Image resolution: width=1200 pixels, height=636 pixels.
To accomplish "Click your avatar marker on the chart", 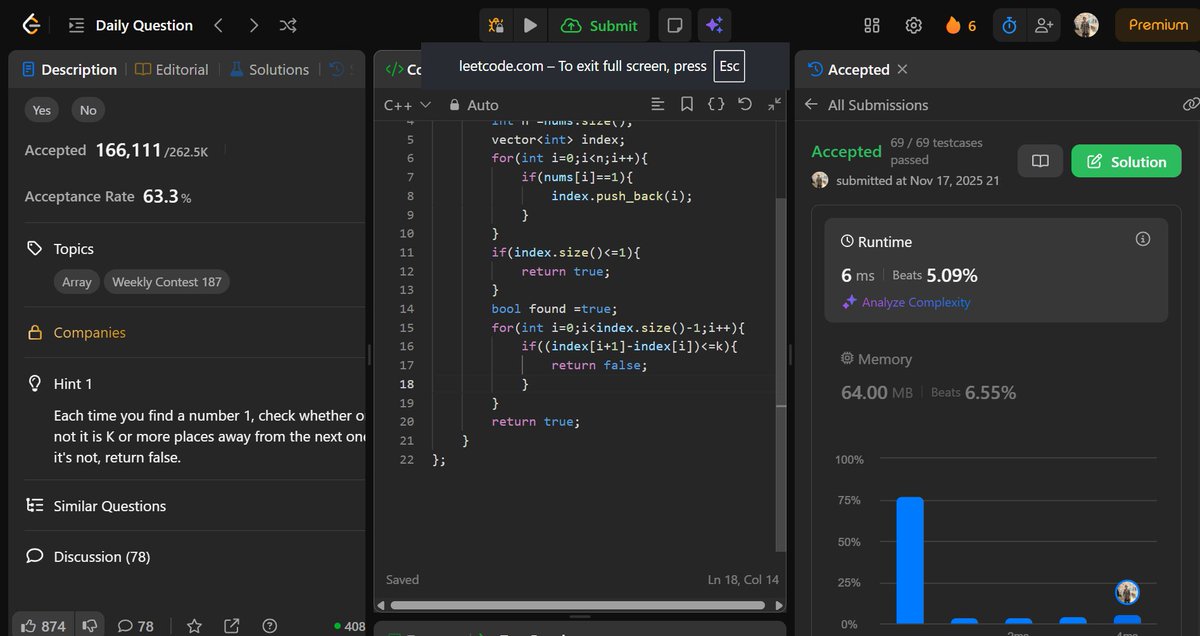I will [x=1127, y=592].
